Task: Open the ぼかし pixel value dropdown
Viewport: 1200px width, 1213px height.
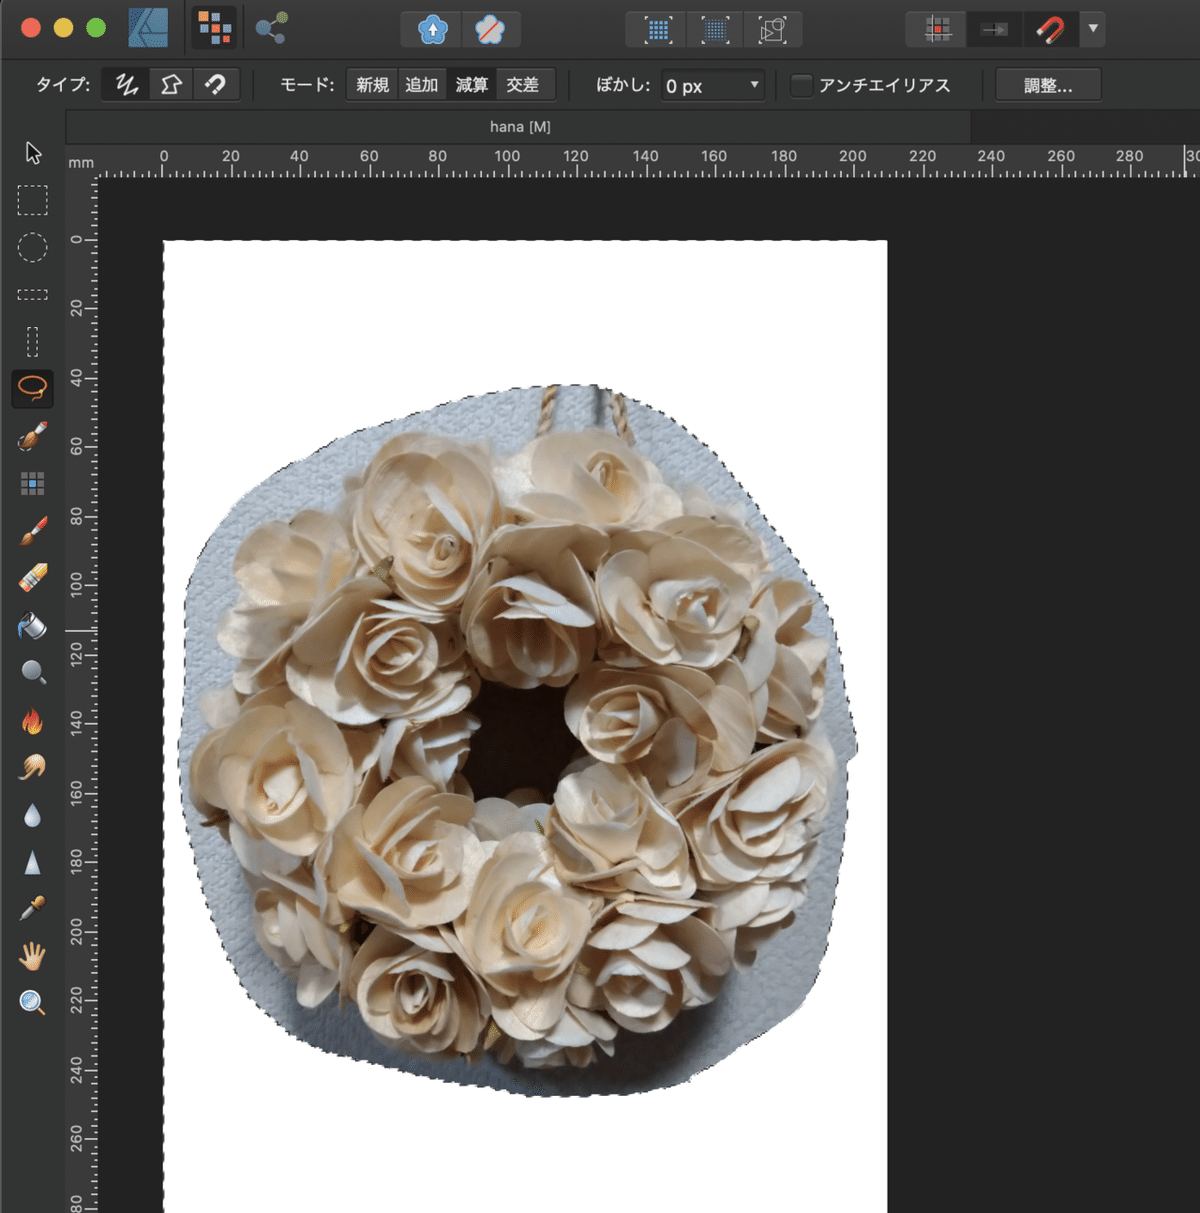Action: (x=754, y=86)
